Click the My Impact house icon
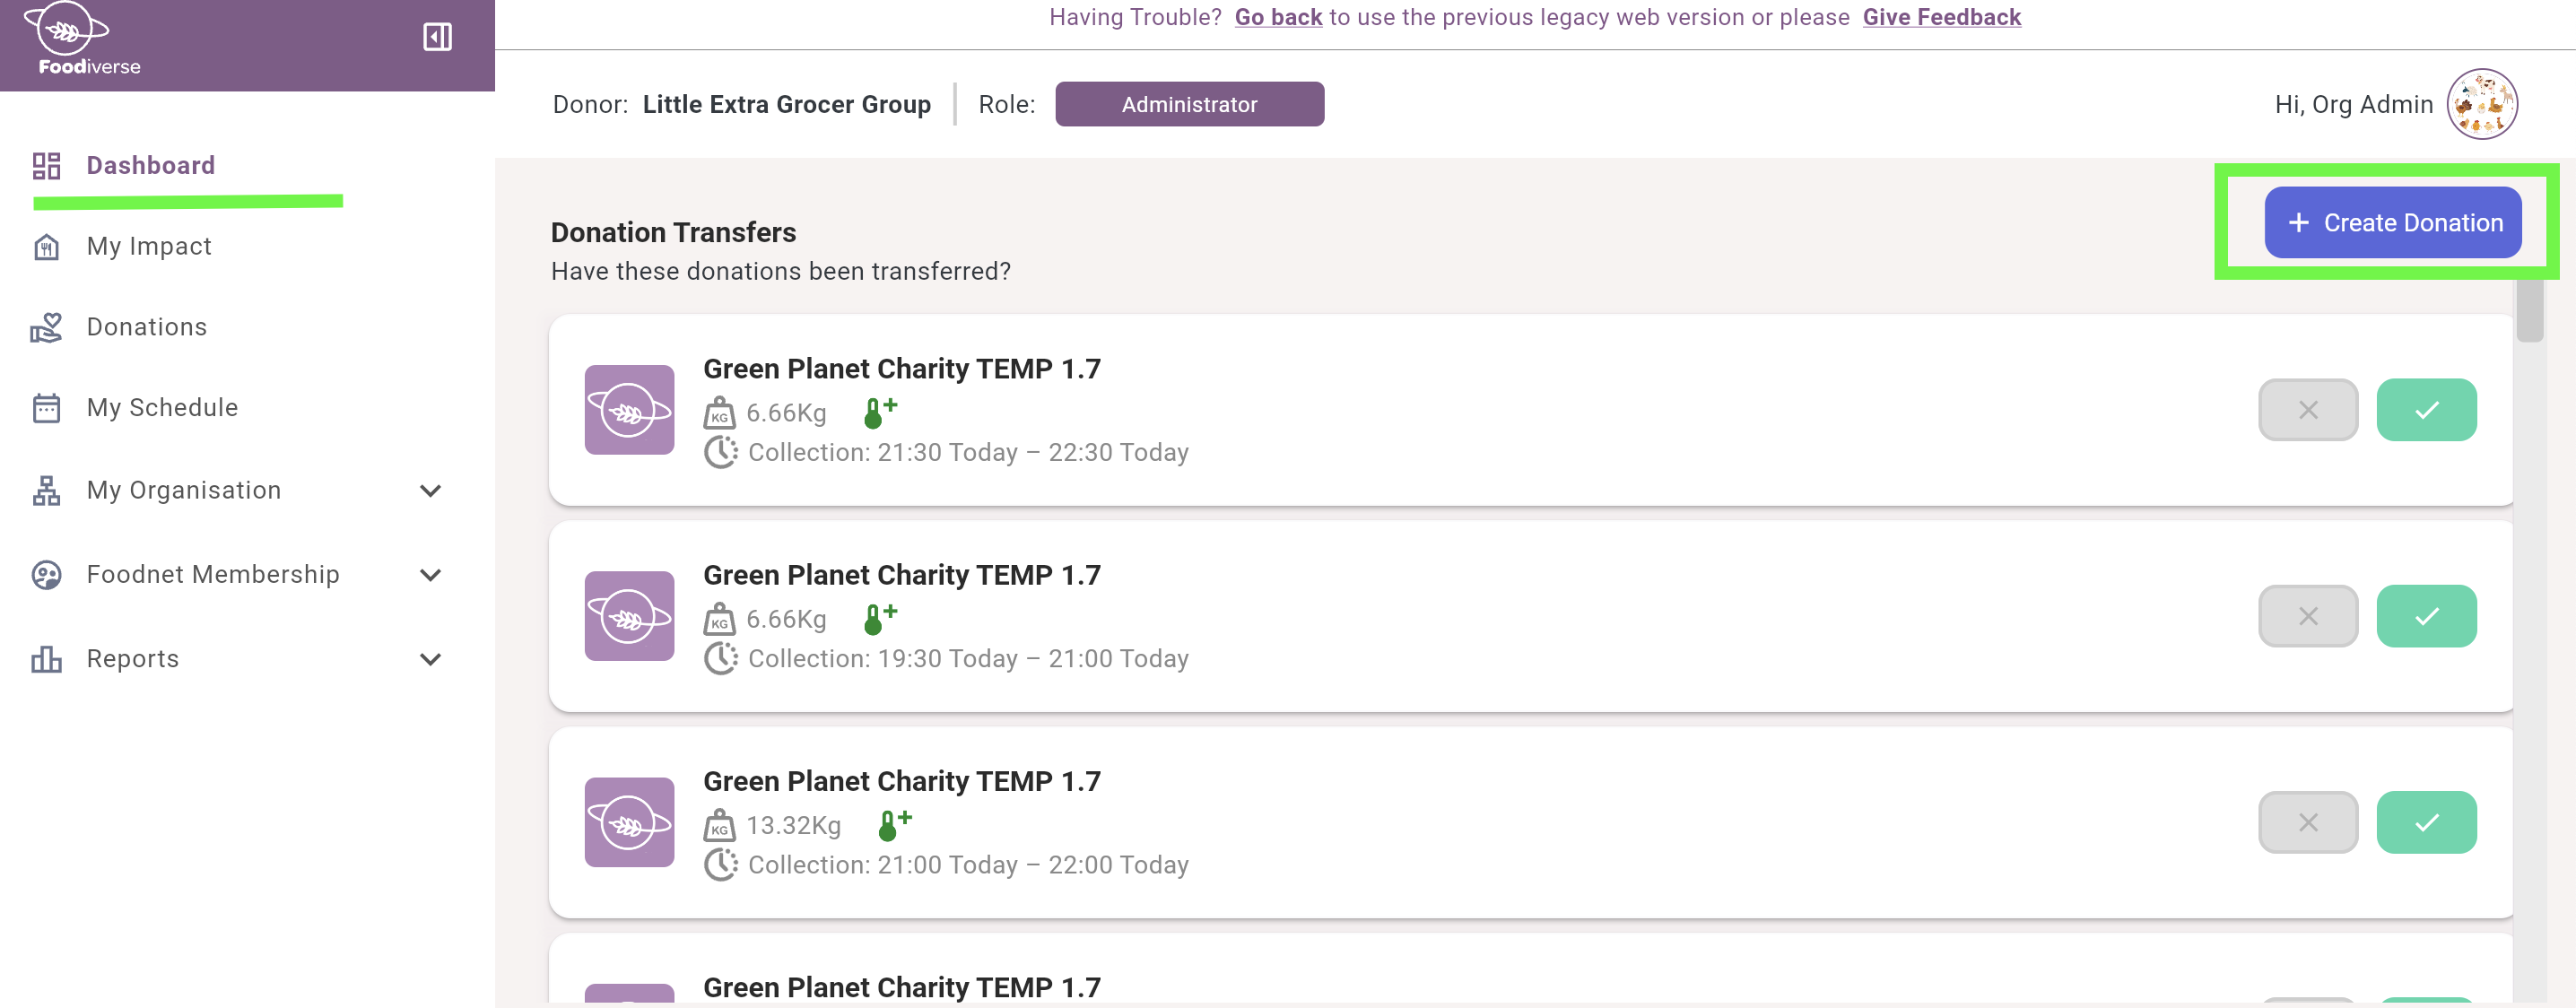The image size is (2576, 1008). pyautogui.click(x=46, y=246)
